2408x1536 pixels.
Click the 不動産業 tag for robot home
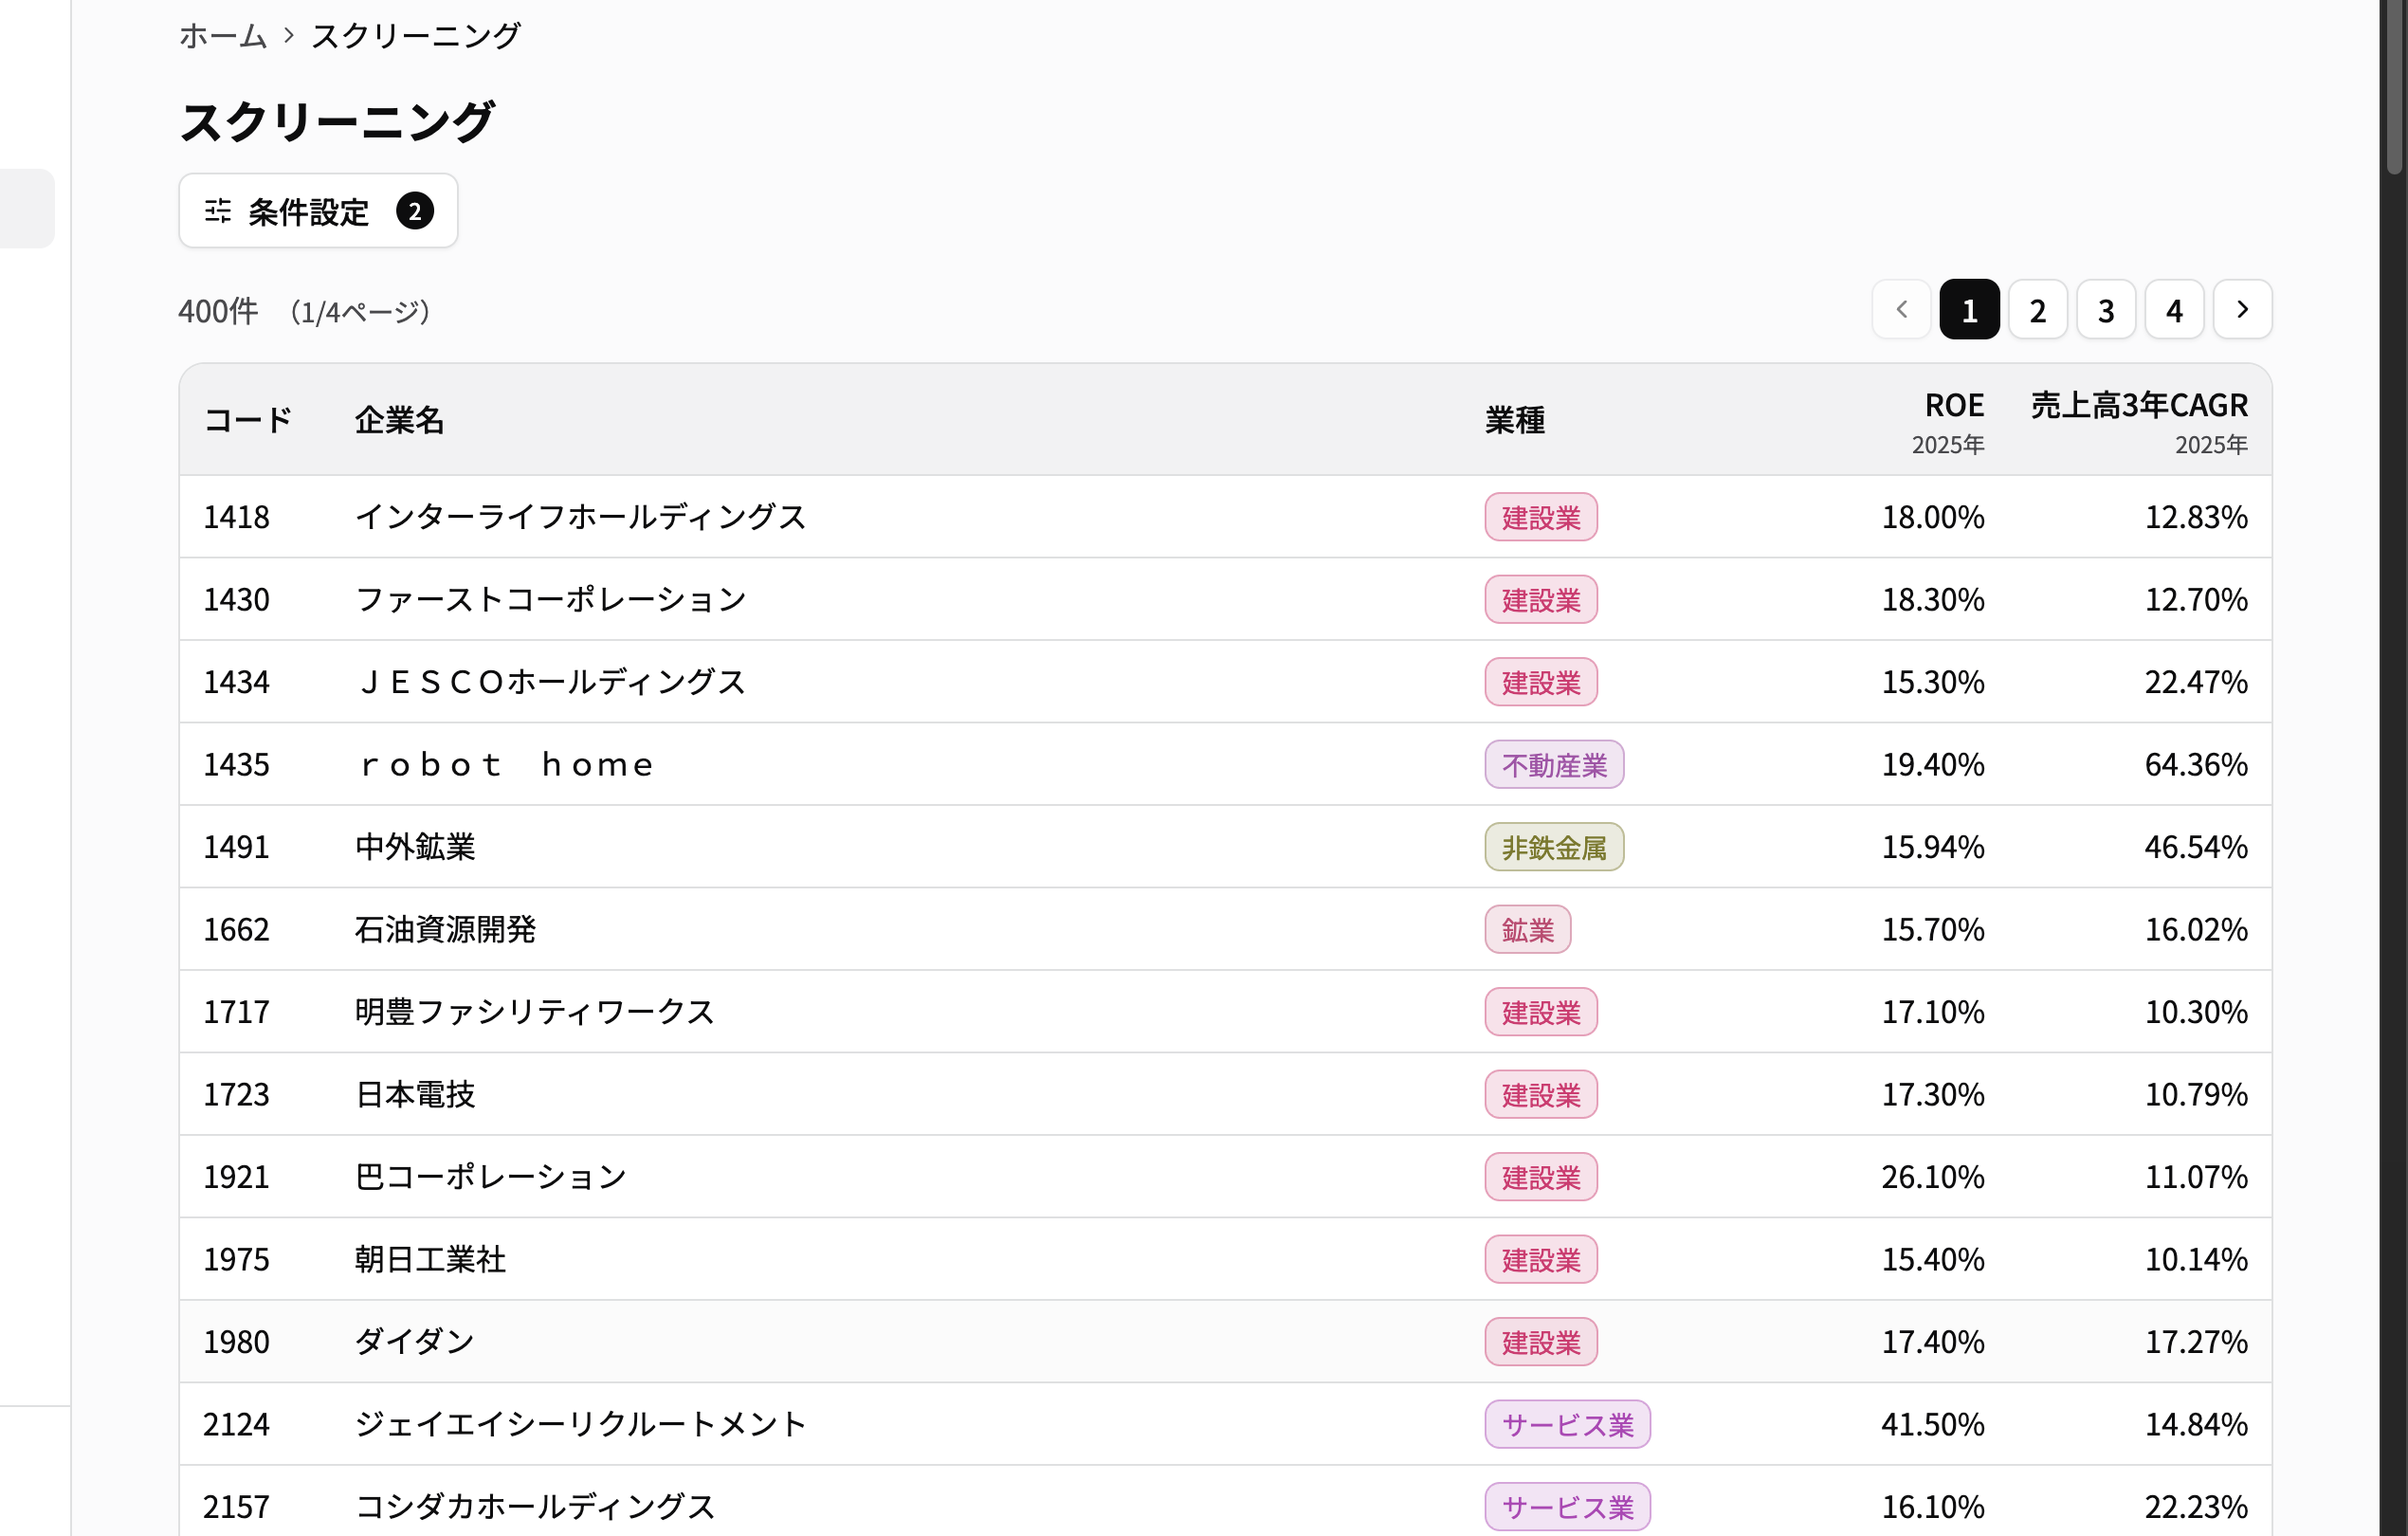coord(1554,765)
